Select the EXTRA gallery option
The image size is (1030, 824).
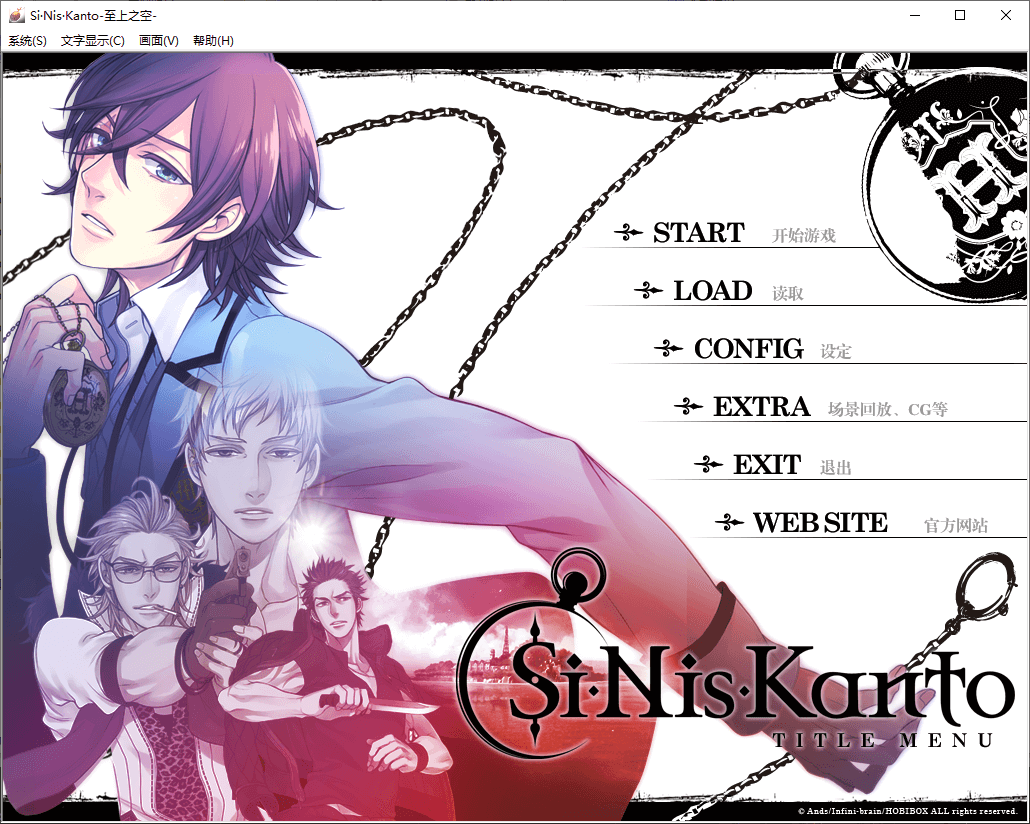coord(761,407)
